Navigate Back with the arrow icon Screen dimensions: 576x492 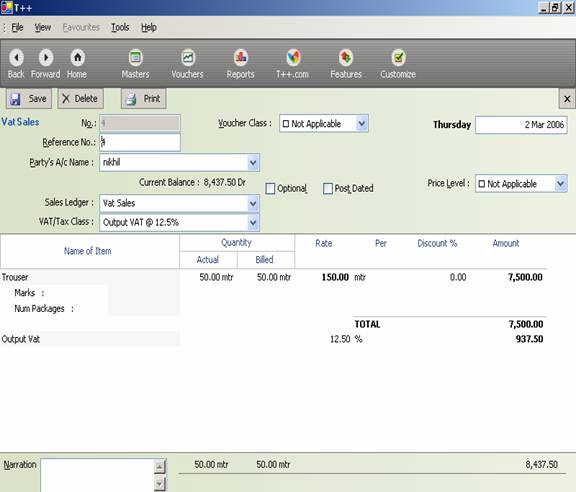coord(17,57)
